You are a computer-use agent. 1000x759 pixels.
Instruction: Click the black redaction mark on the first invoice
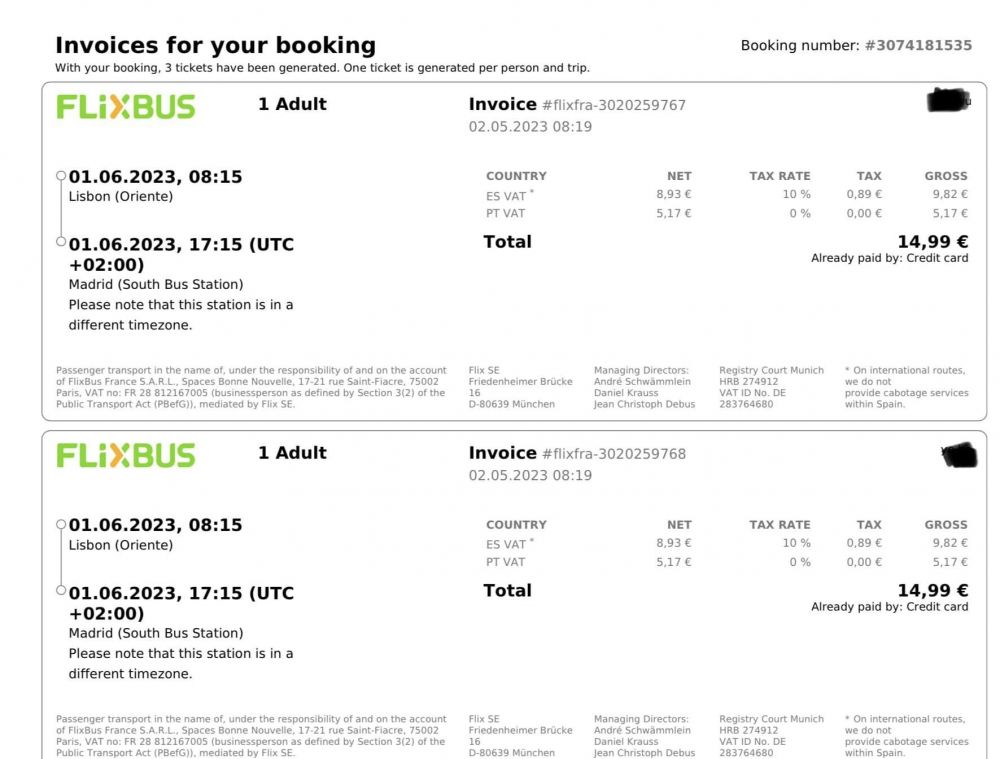(x=948, y=100)
